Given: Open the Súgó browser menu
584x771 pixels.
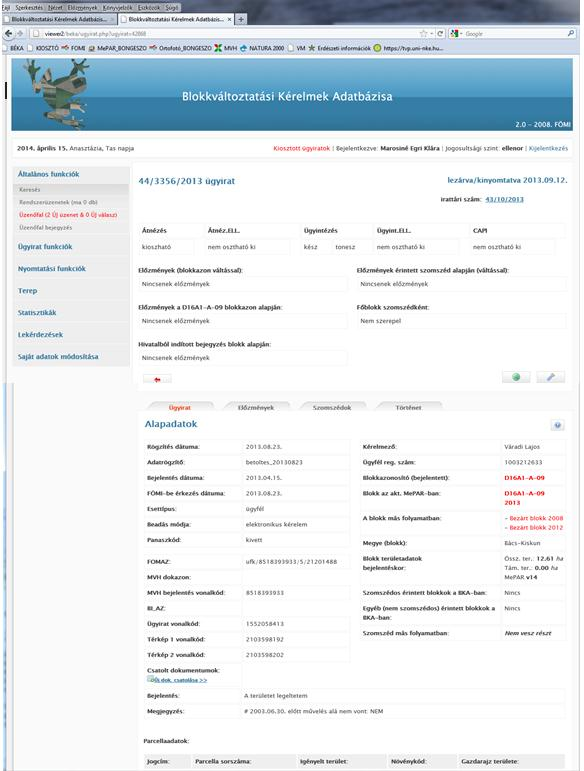Looking at the screenshot, I should click(172, 7).
